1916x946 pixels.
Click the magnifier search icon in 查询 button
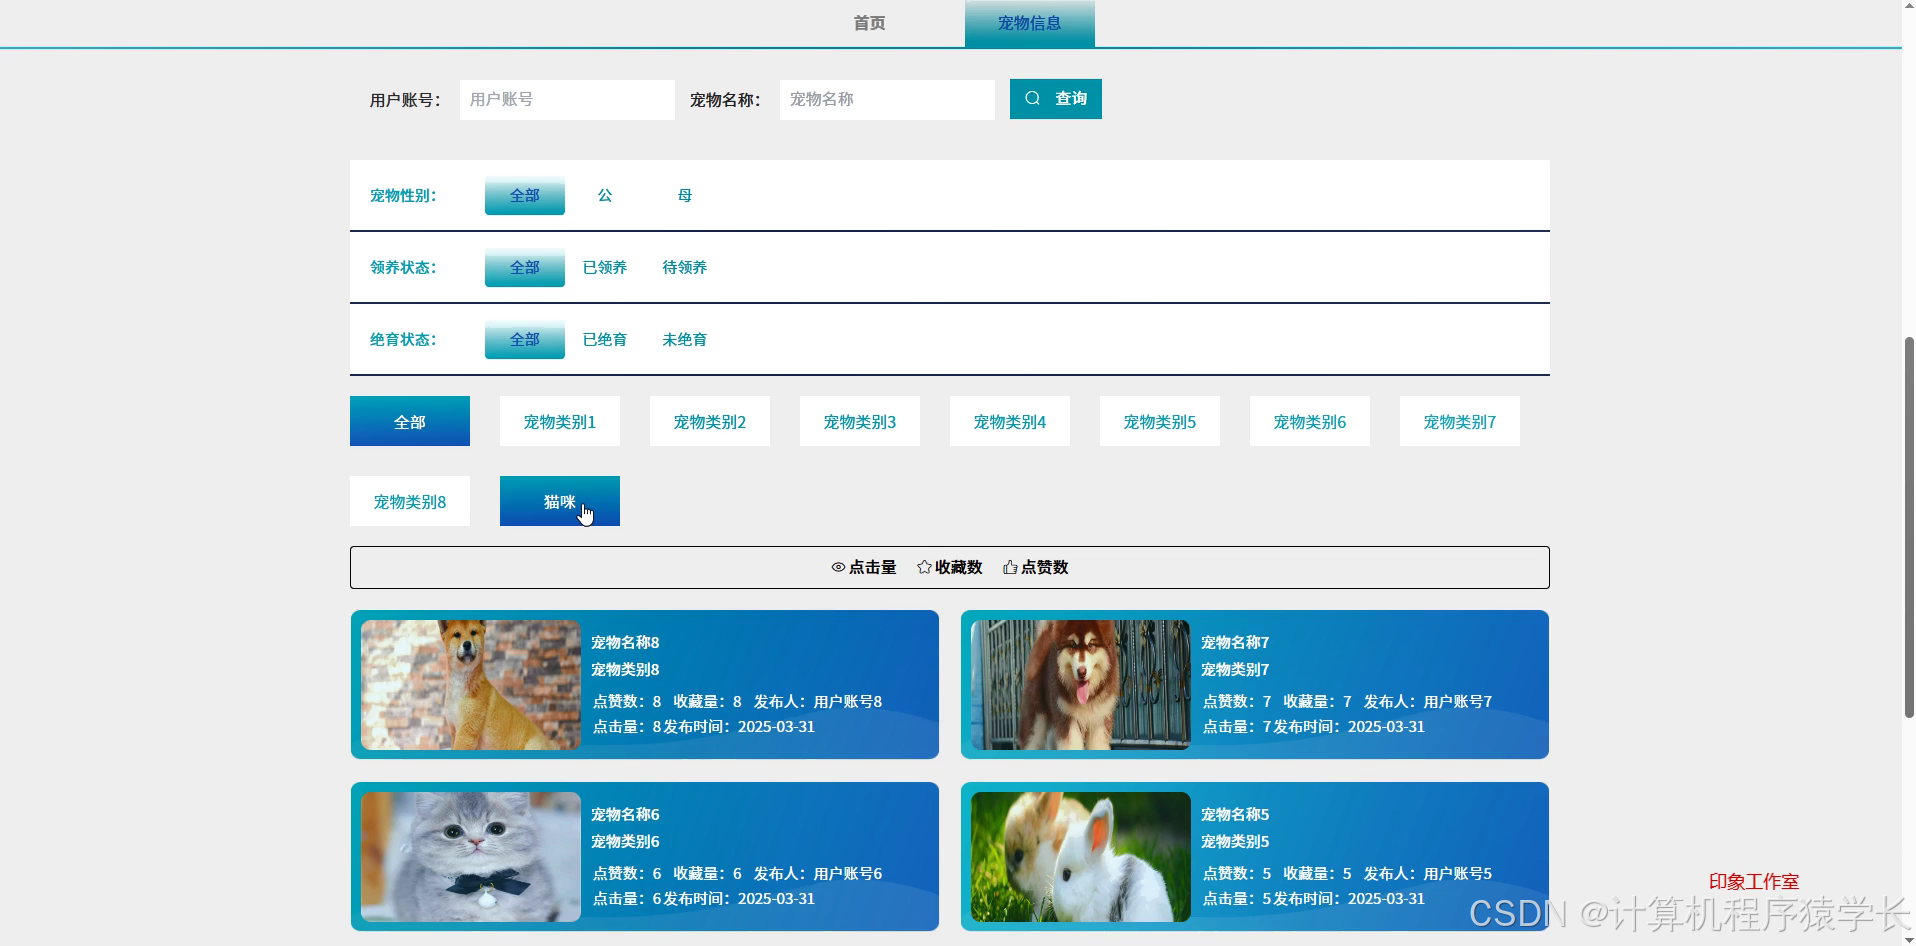[x=1033, y=98]
